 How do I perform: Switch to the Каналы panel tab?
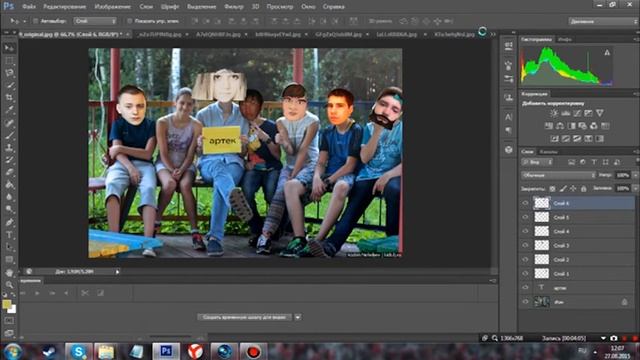tap(549, 152)
